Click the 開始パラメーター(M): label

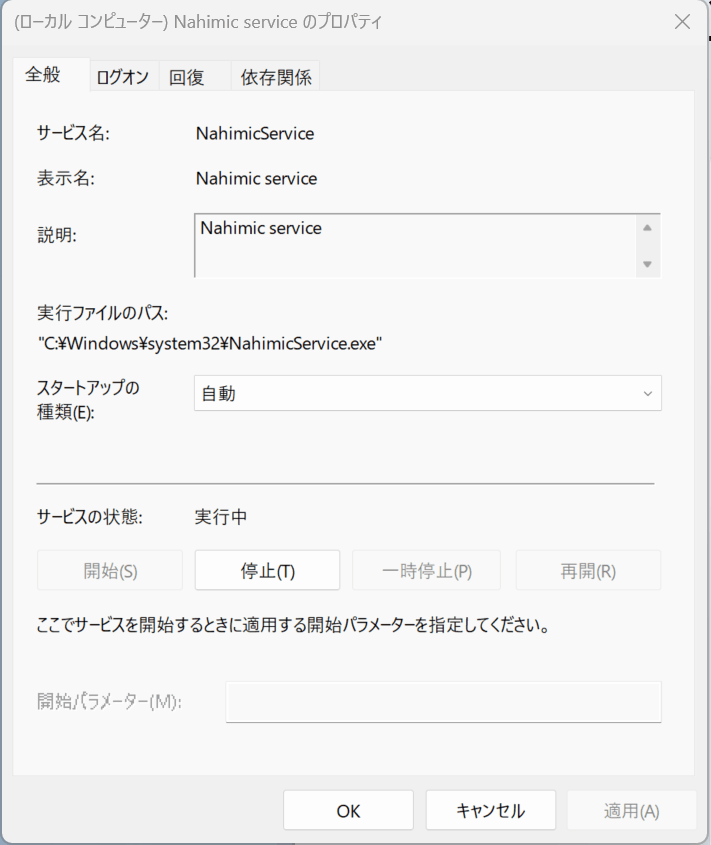tap(109, 701)
